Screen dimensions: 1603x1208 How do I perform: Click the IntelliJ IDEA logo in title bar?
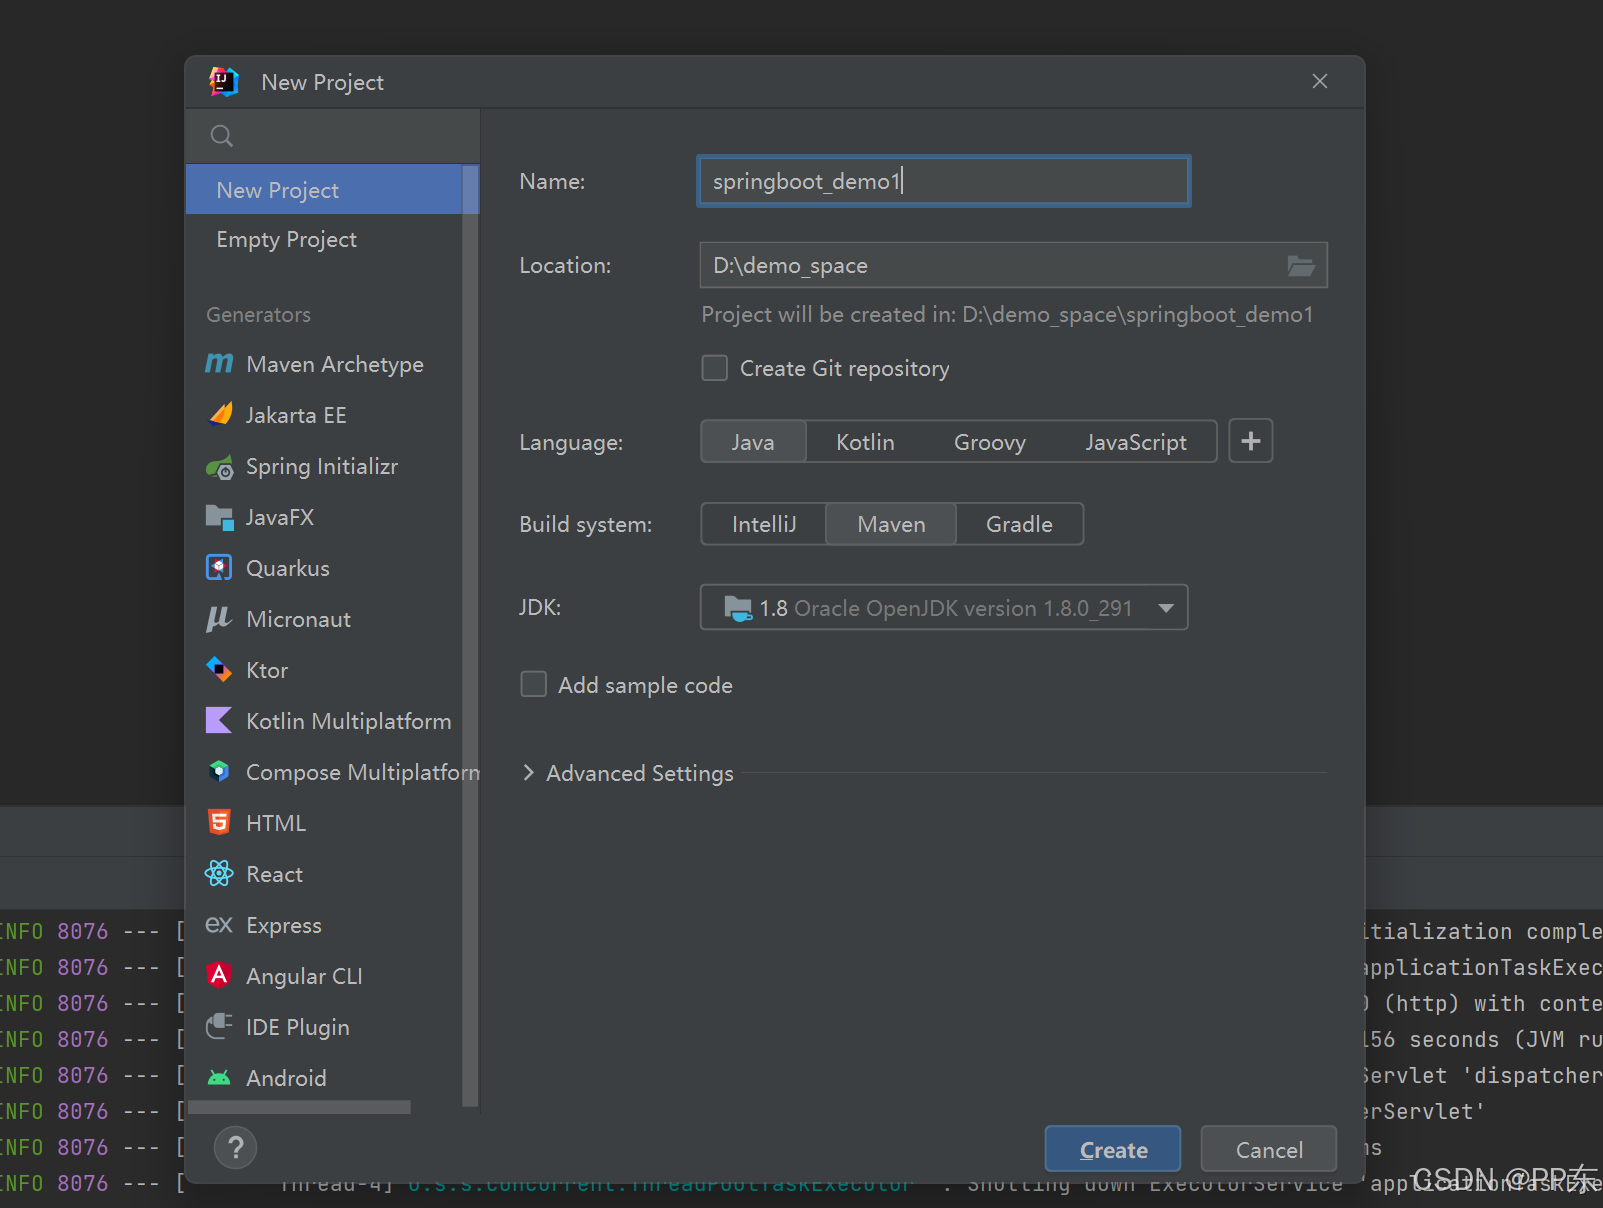[x=224, y=82]
